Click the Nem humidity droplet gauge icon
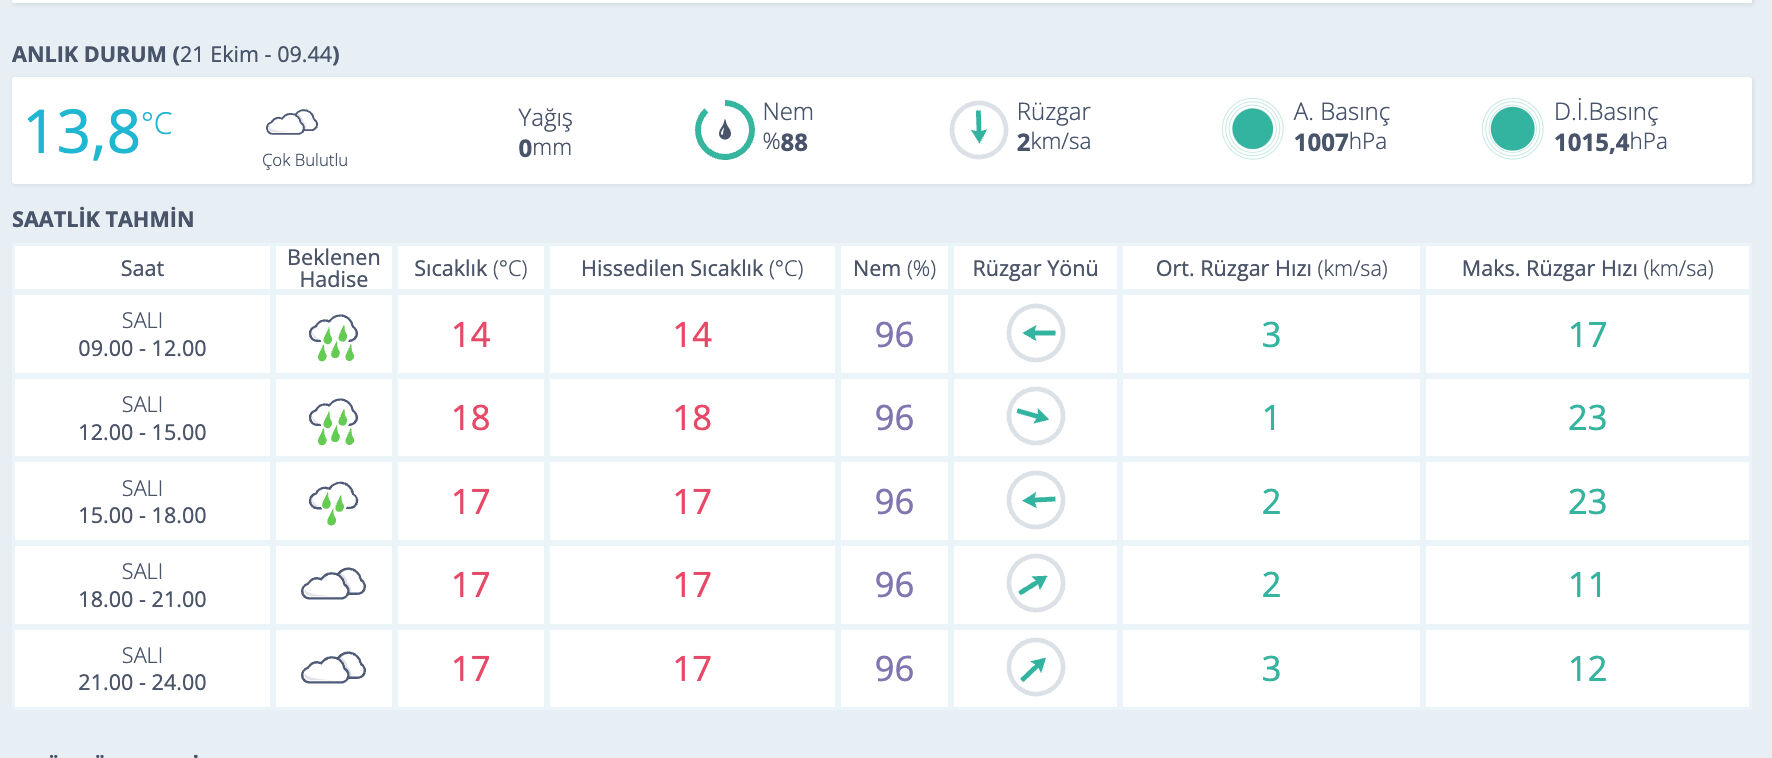1772x758 pixels. (724, 130)
